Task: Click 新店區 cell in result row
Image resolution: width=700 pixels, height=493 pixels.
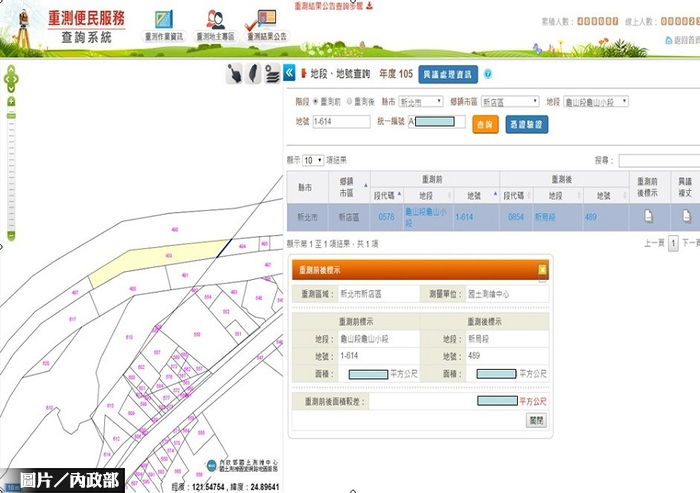Action: click(x=349, y=217)
